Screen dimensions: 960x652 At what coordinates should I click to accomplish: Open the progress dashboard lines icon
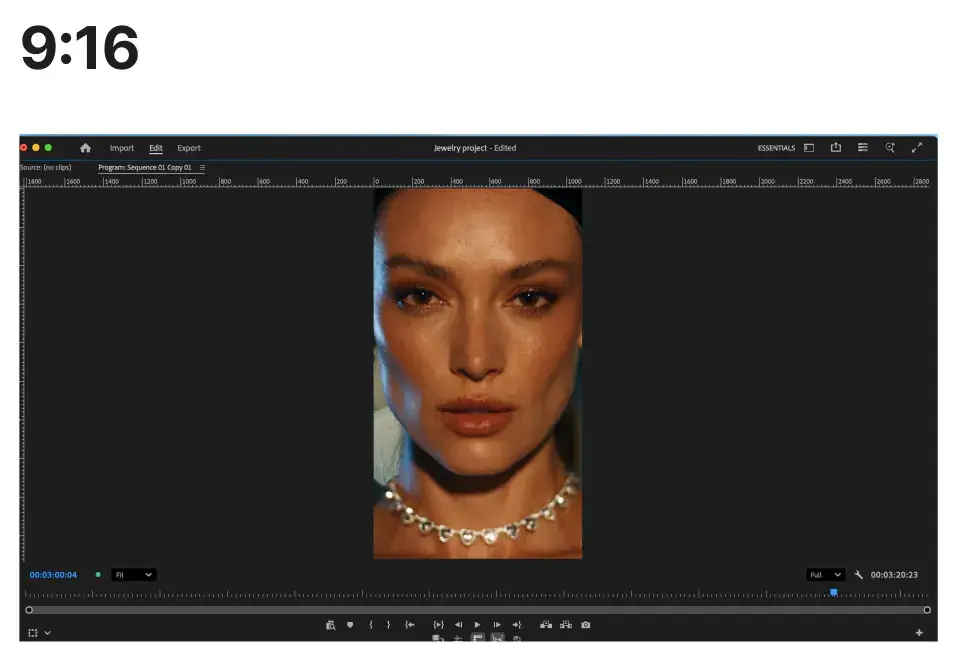[863, 148]
